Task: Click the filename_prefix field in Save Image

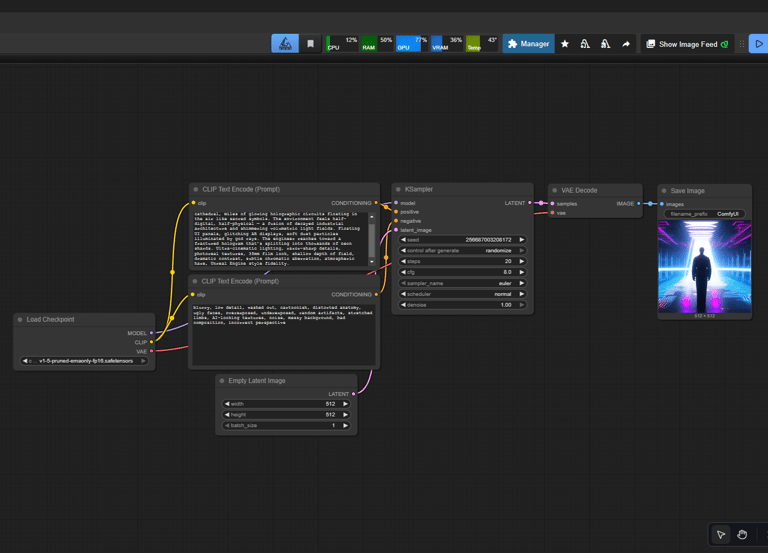Action: pyautogui.click(x=704, y=214)
